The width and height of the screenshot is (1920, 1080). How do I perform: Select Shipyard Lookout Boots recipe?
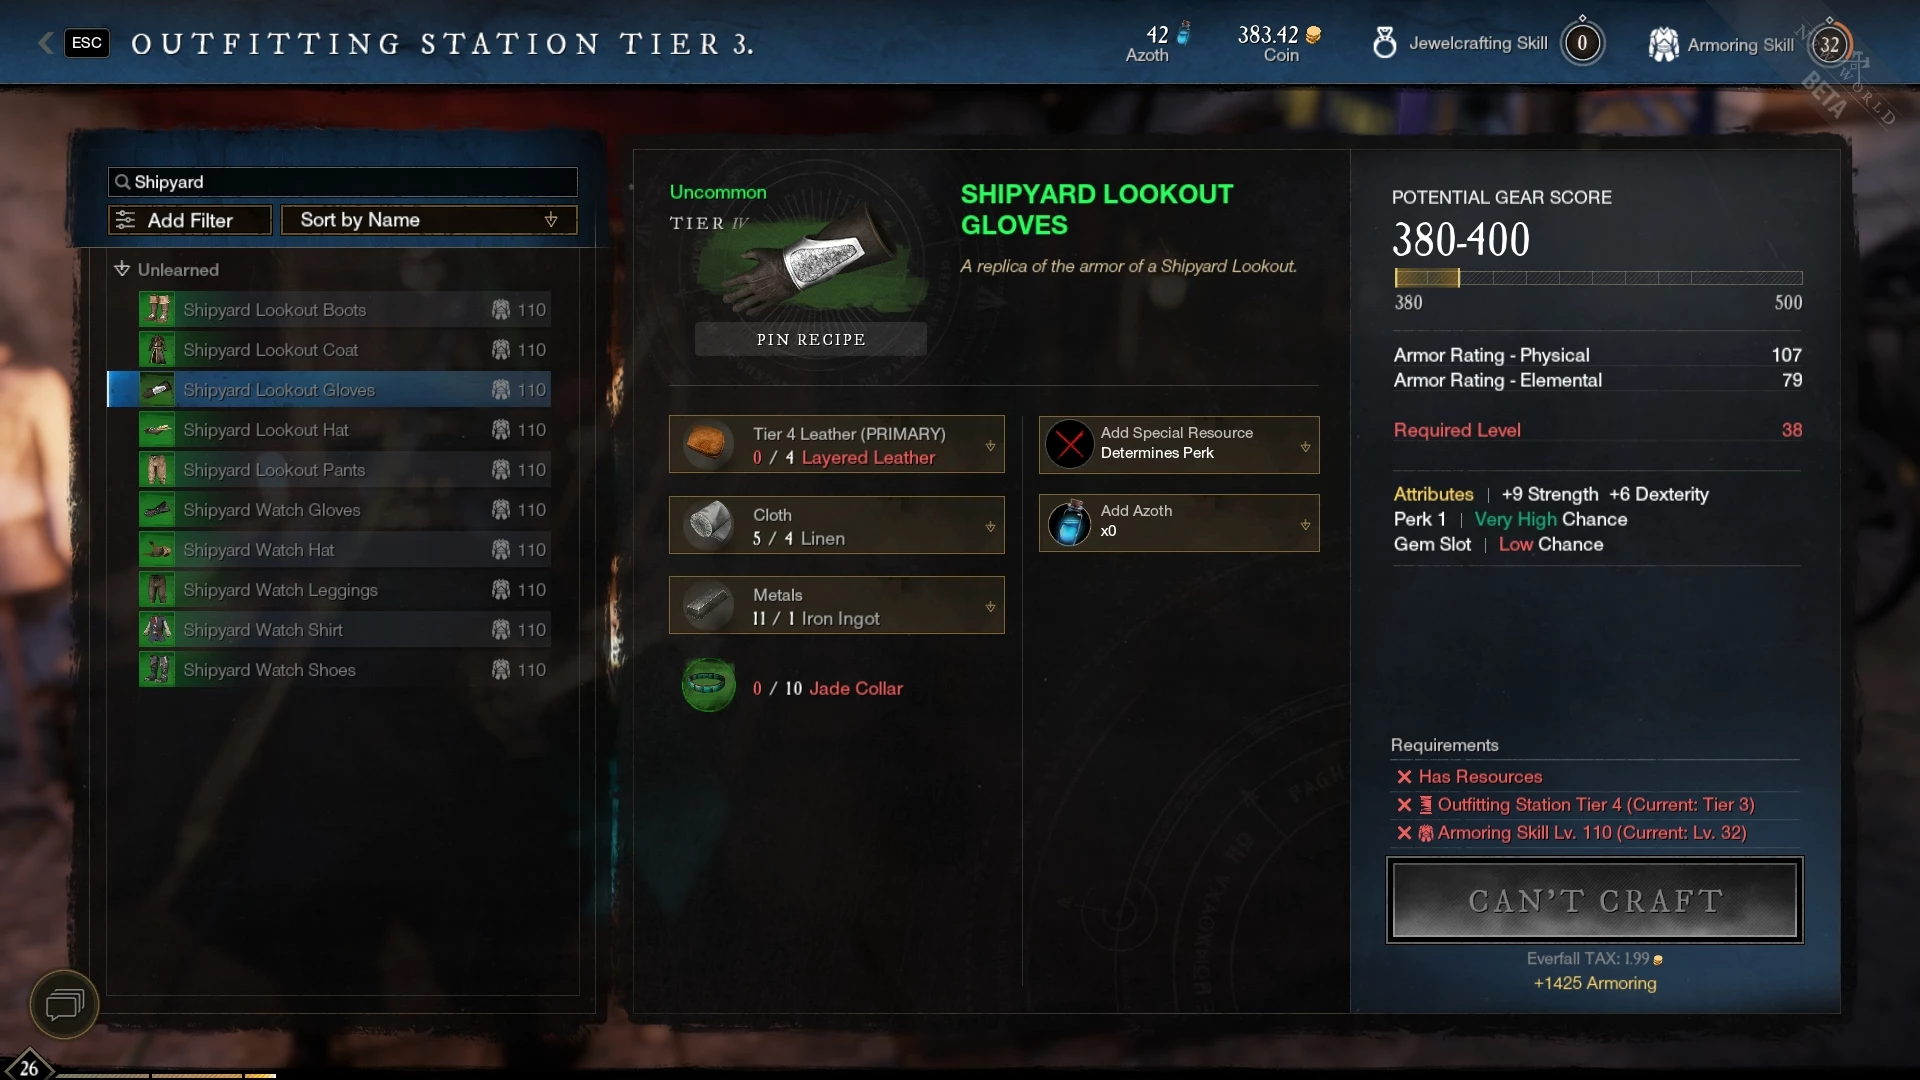tap(344, 310)
